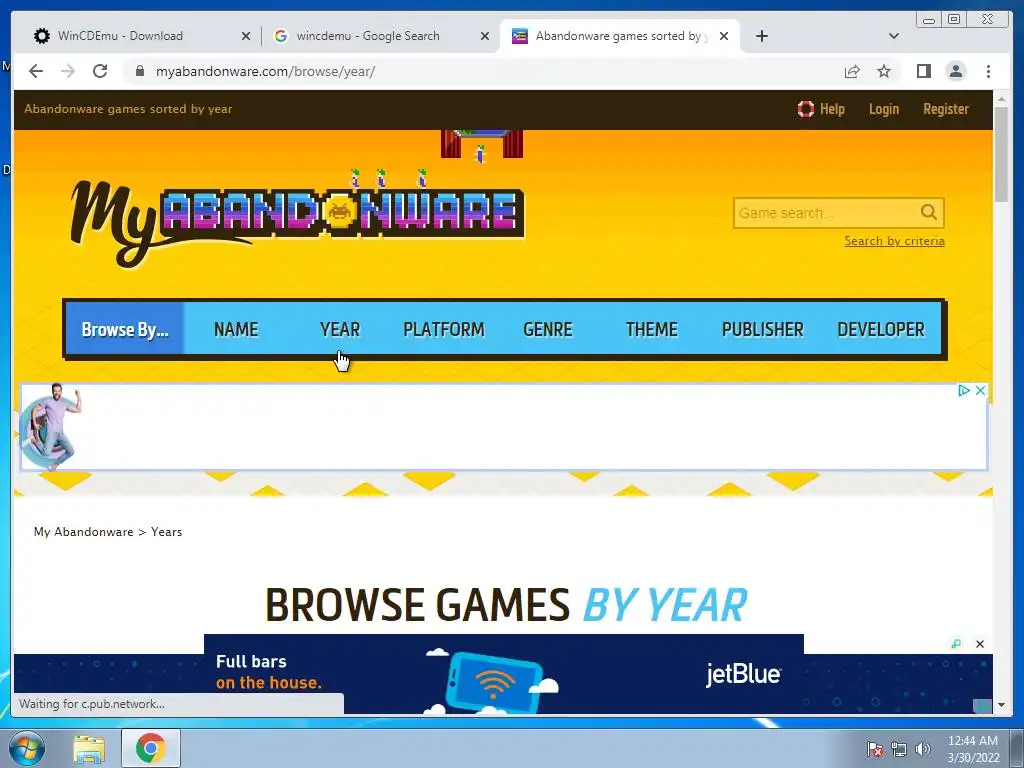
Task: Browse games by GENRE
Action: [x=547, y=329]
